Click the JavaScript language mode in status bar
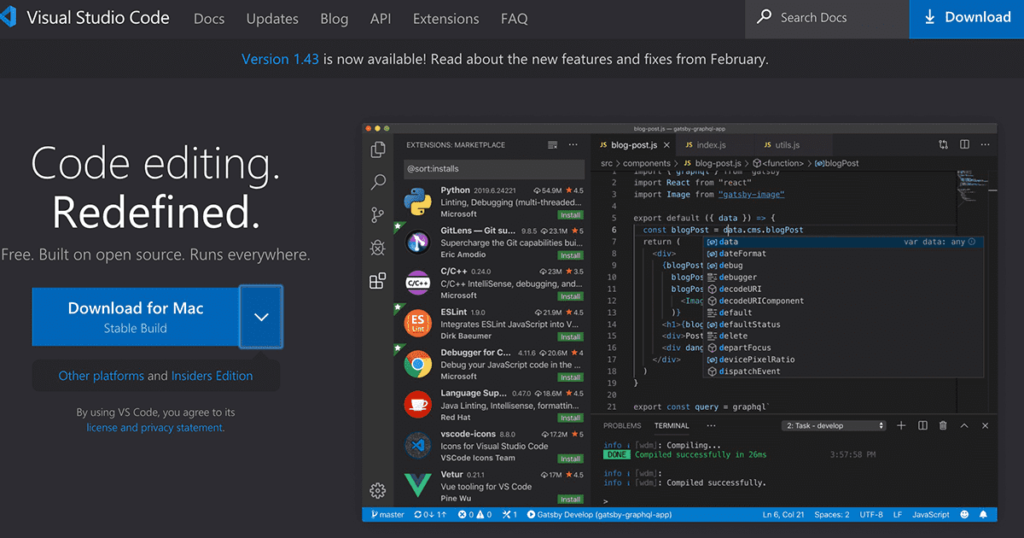Image resolution: width=1024 pixels, height=538 pixels. tap(931, 514)
